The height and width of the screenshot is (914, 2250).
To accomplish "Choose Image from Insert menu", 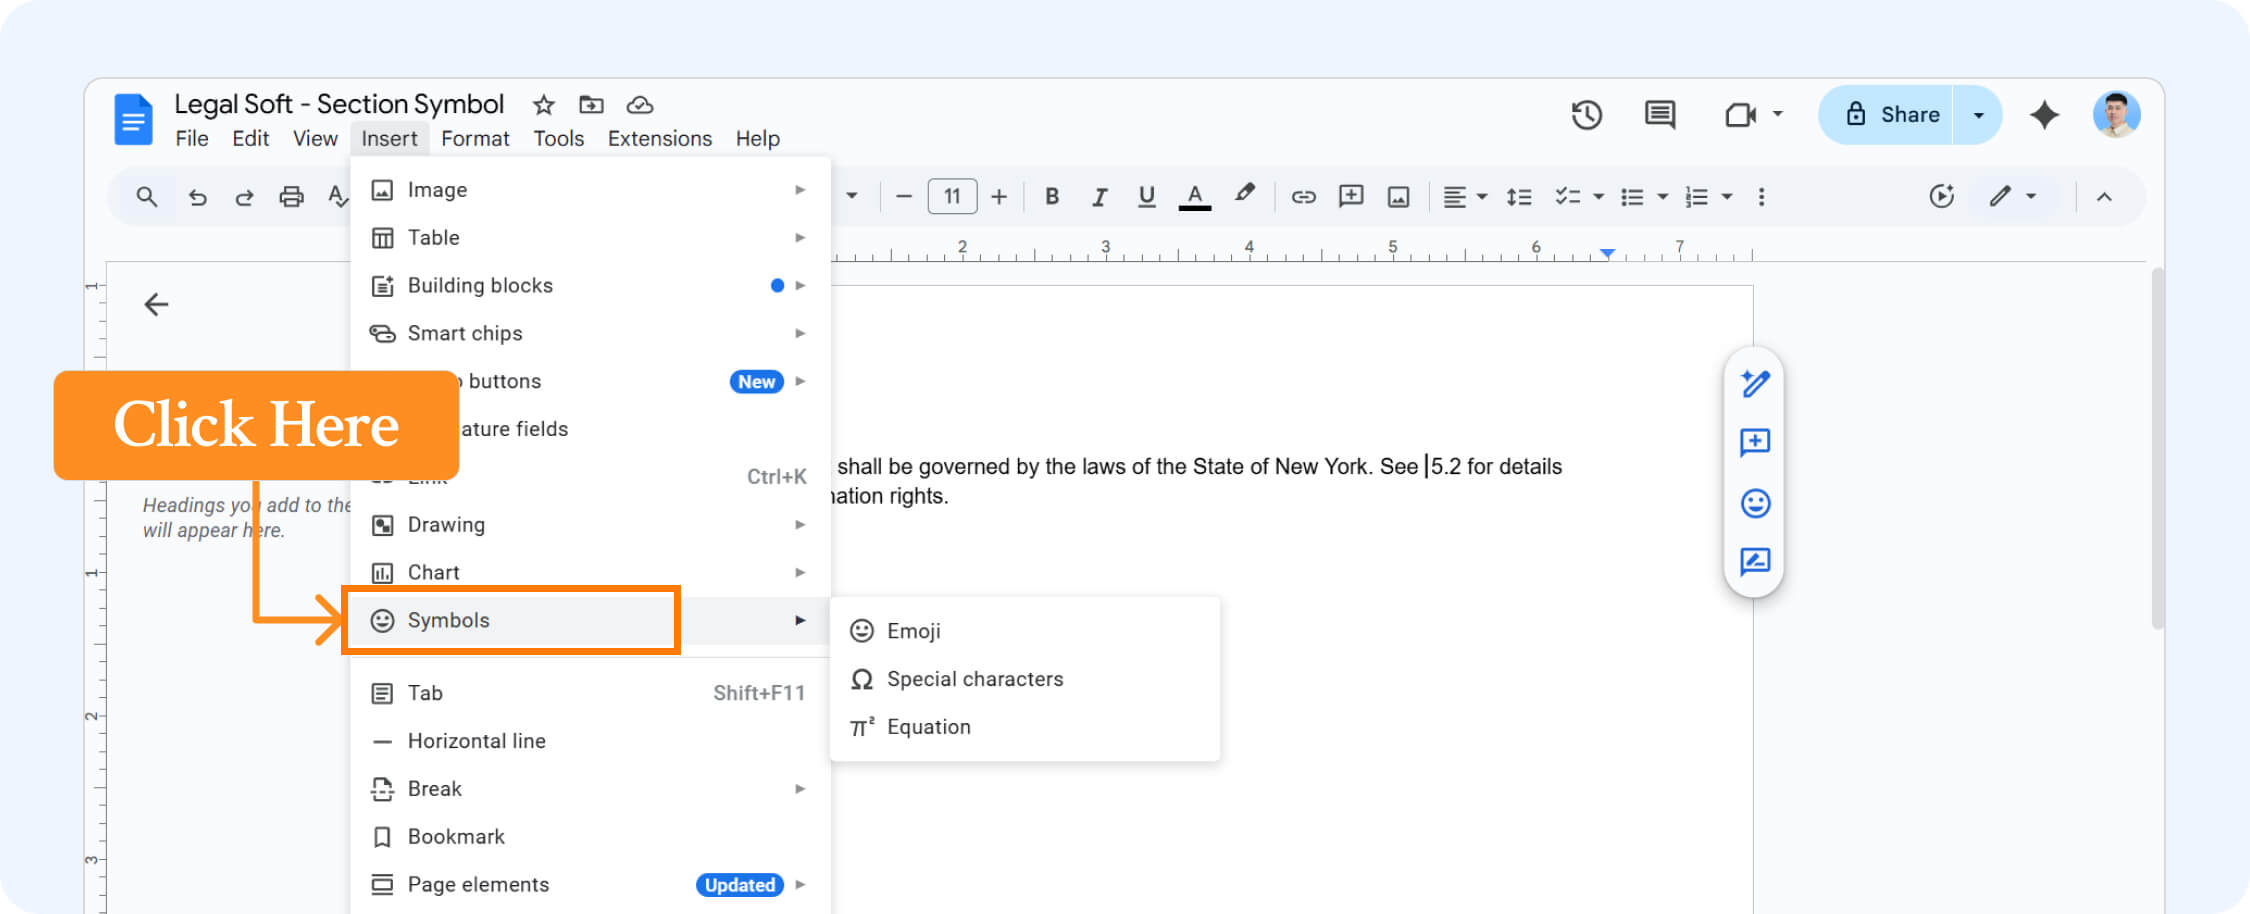I will coord(590,190).
